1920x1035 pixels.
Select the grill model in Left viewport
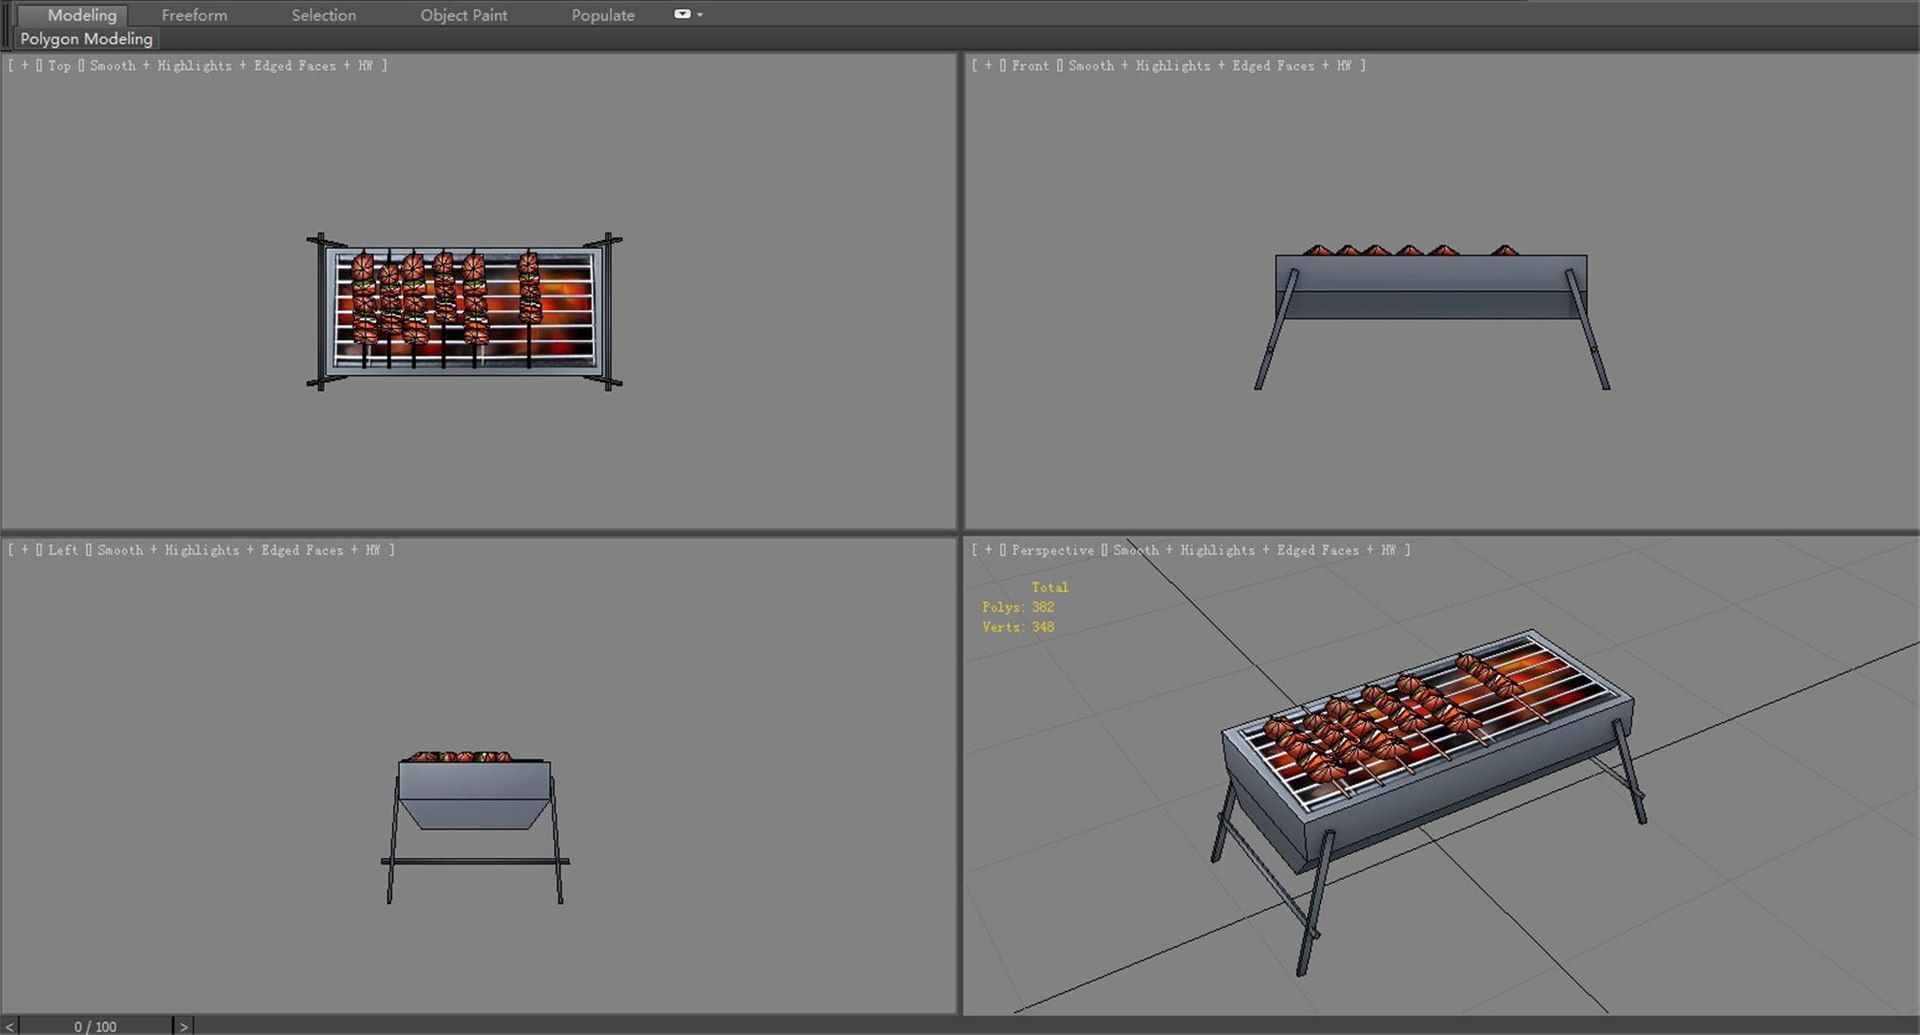click(474, 827)
